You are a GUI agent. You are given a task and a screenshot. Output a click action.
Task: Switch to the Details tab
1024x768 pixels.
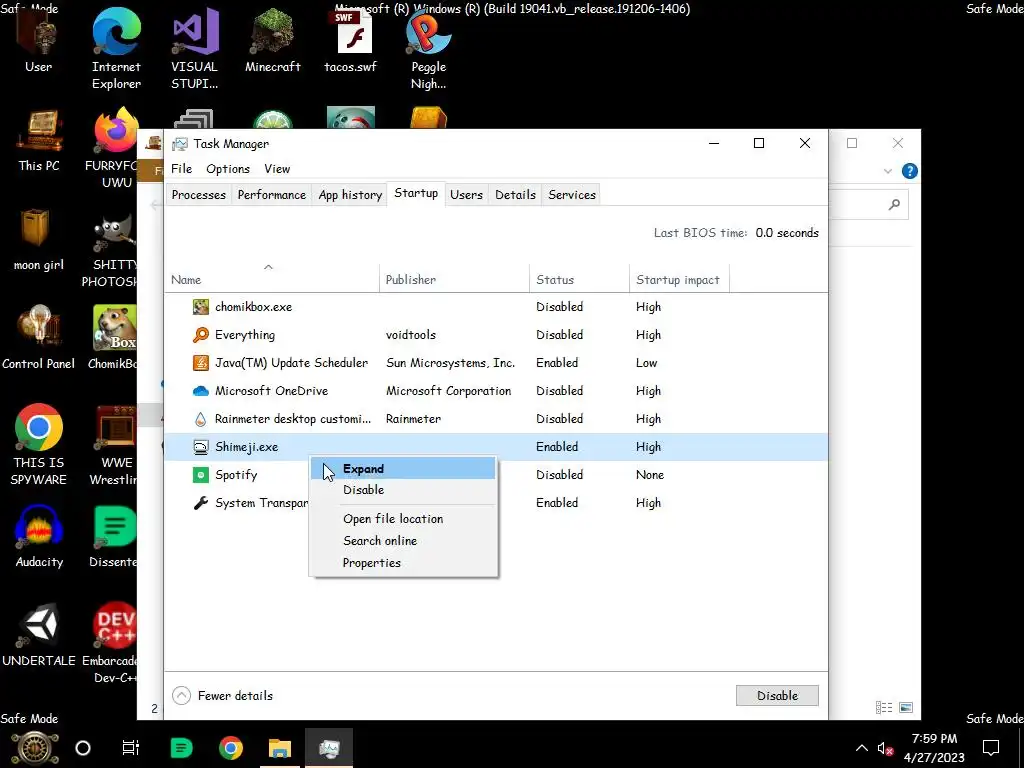[515, 195]
